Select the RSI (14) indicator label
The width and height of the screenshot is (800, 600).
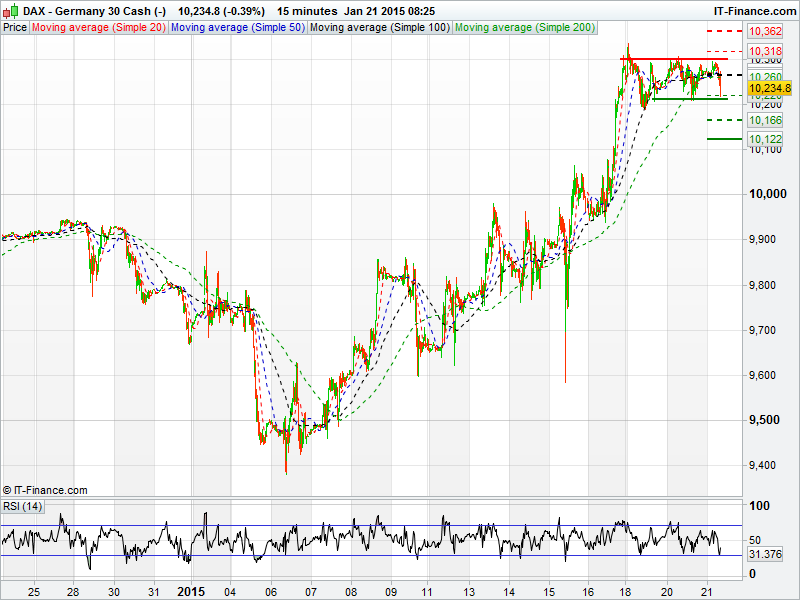pyautogui.click(x=23, y=506)
